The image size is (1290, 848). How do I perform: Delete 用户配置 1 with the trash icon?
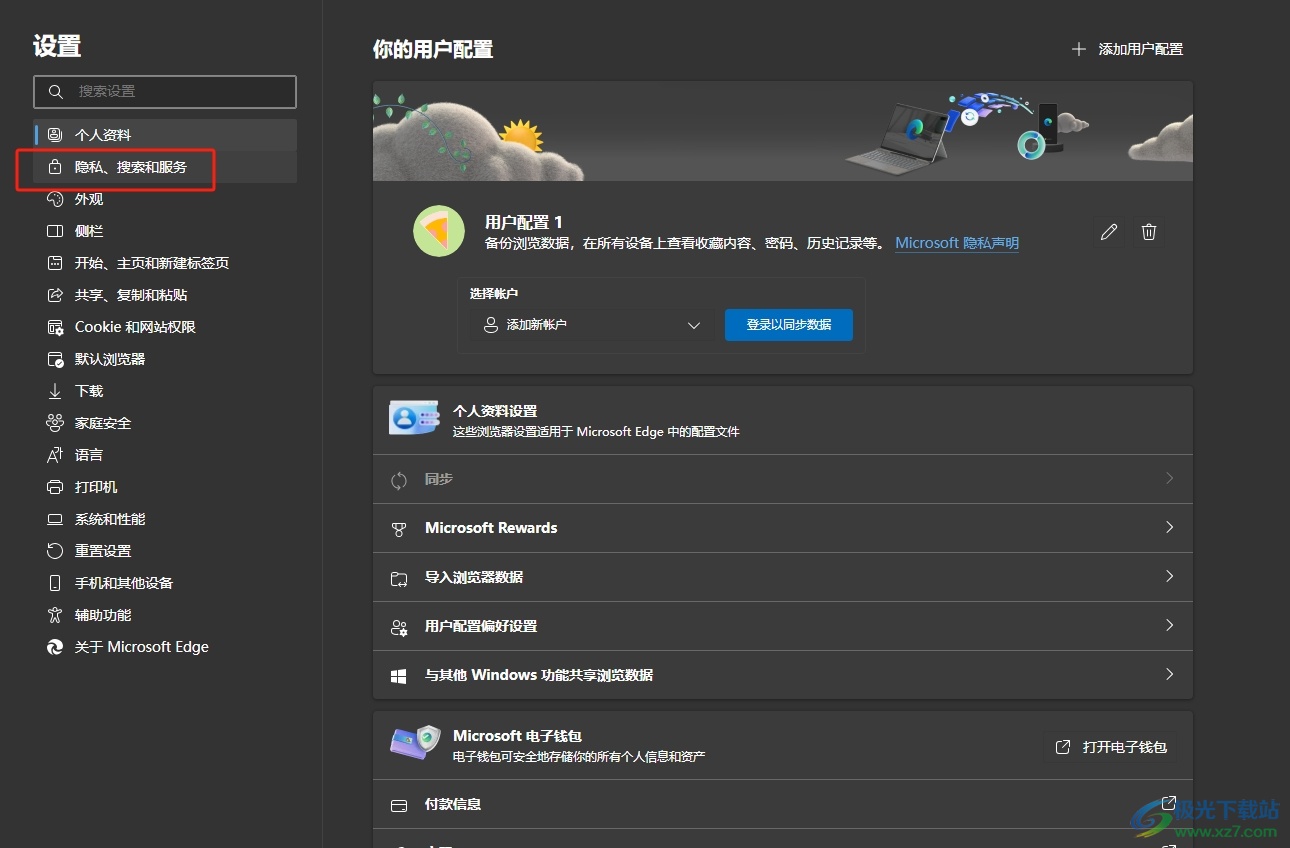1149,232
